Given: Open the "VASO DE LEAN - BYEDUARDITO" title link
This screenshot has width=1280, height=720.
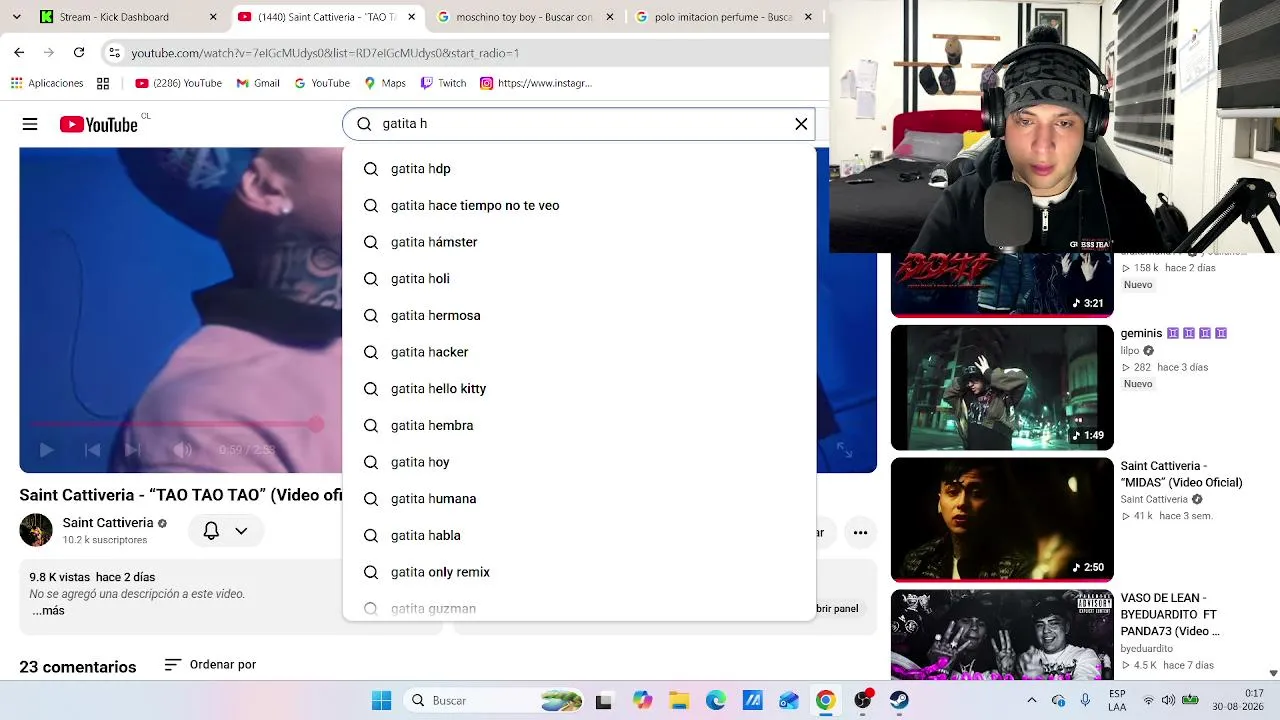Looking at the screenshot, I should [x=1170, y=615].
